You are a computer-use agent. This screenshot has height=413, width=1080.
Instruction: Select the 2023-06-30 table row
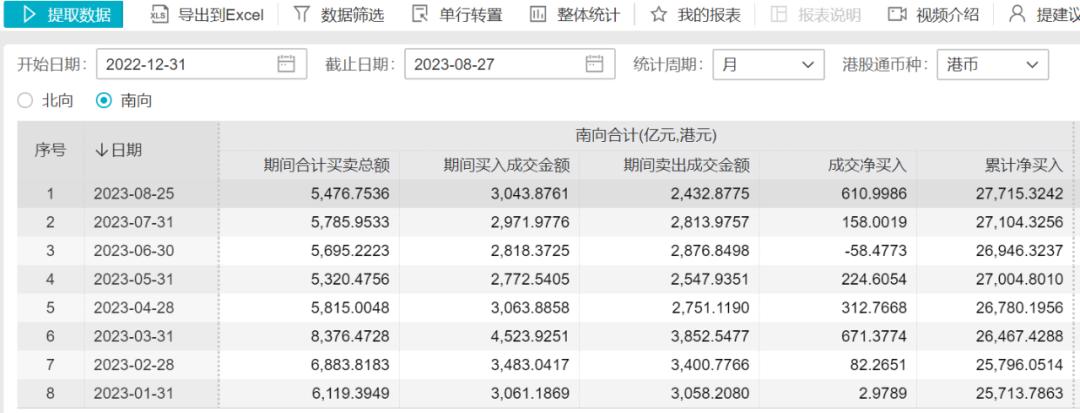point(540,250)
